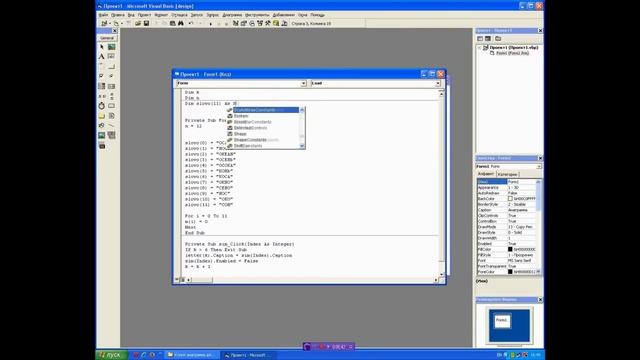Select the Timer control in the toolbox
This screenshot has height=360, width=640.
(x=102, y=106)
